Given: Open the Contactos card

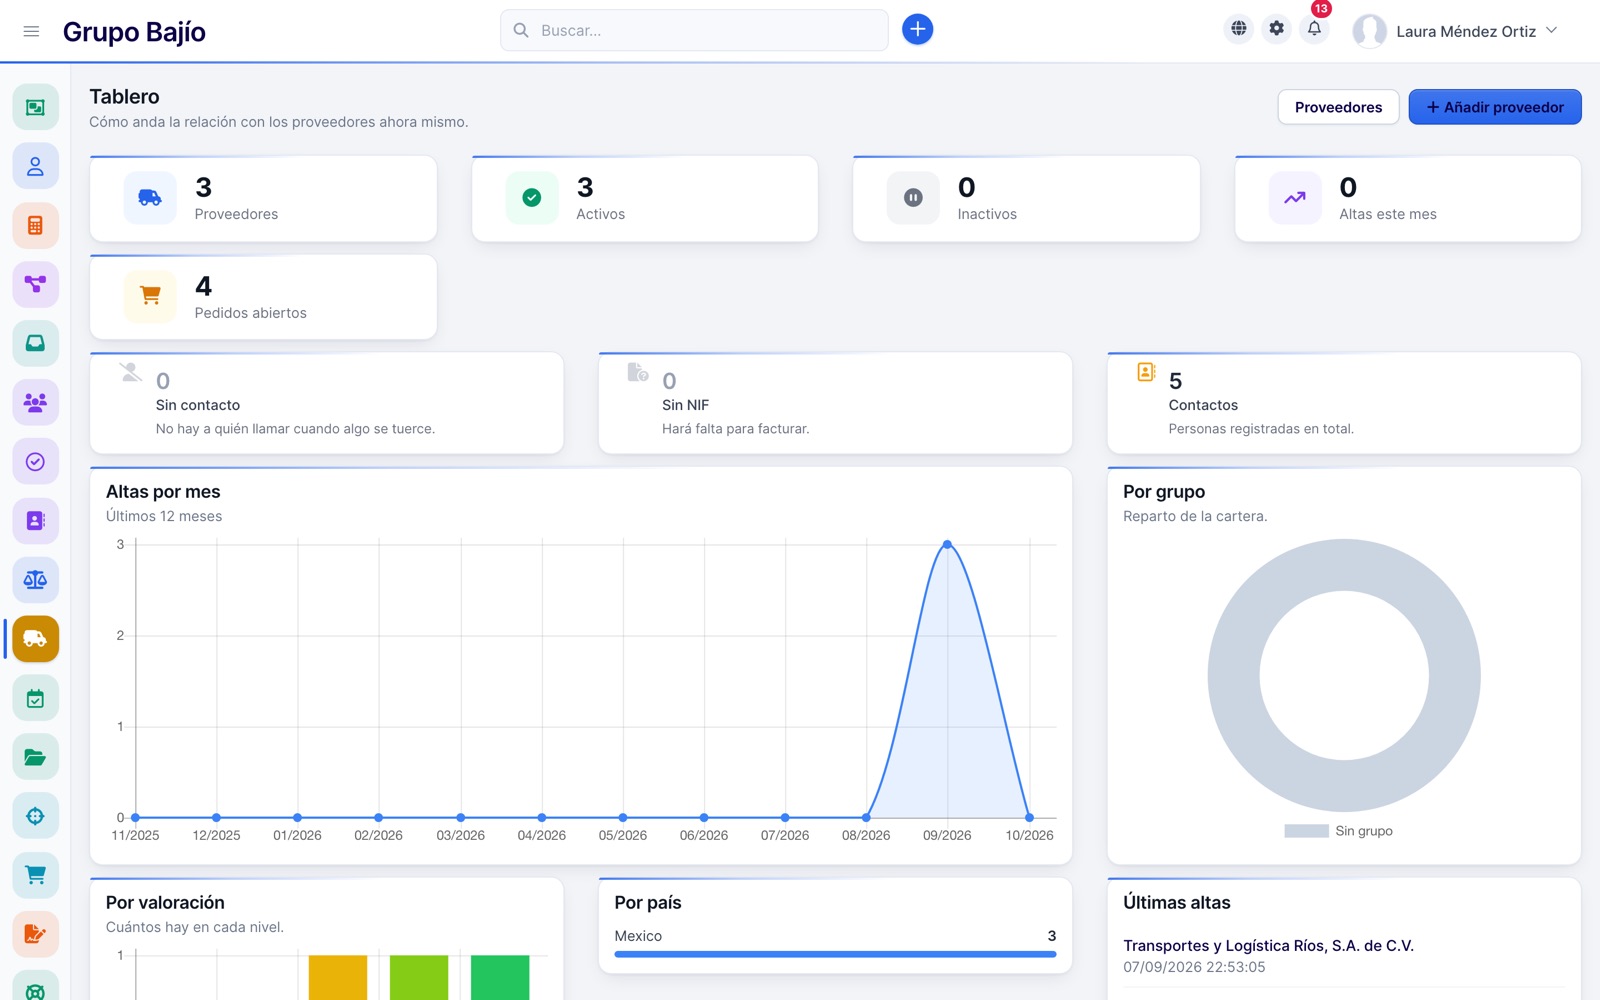Looking at the screenshot, I should click(1344, 403).
